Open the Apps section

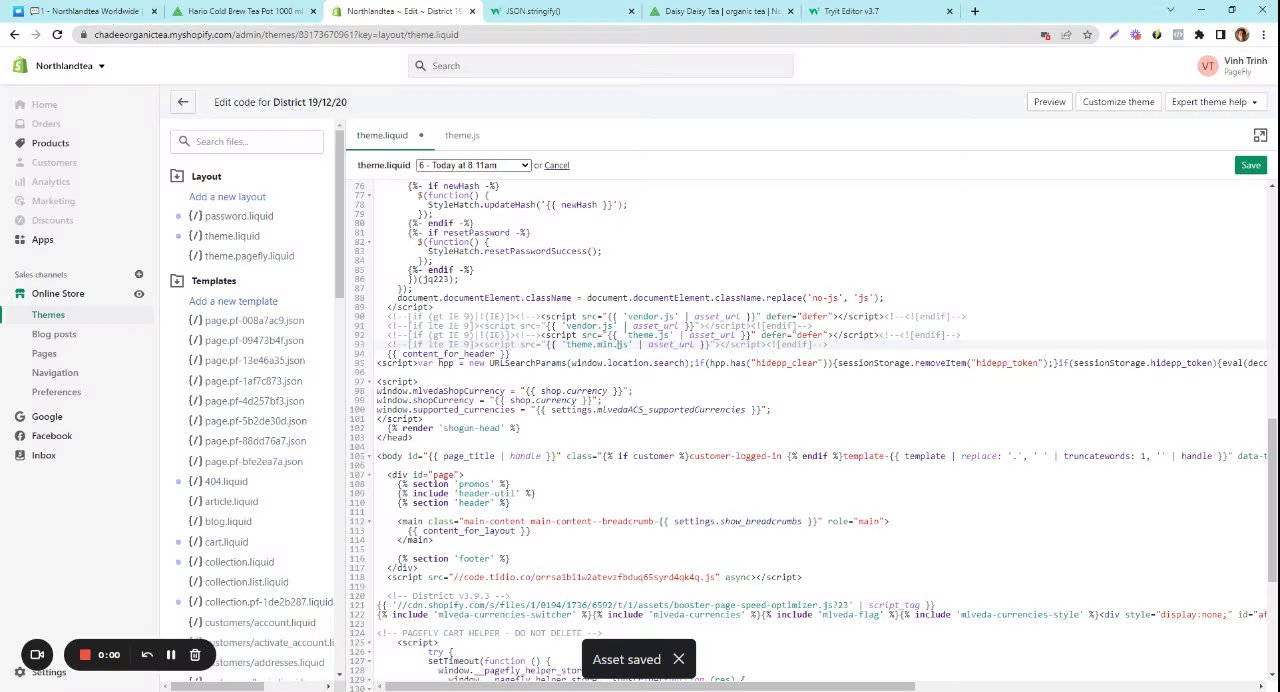point(42,240)
